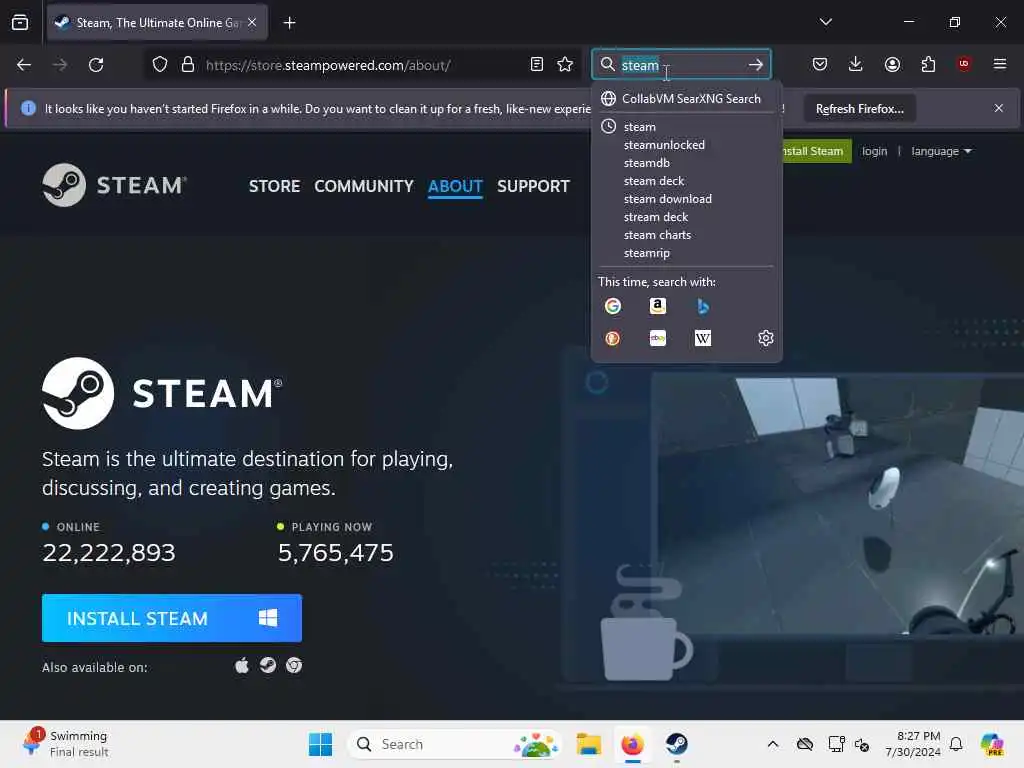Open the Windows Start menu

point(320,744)
